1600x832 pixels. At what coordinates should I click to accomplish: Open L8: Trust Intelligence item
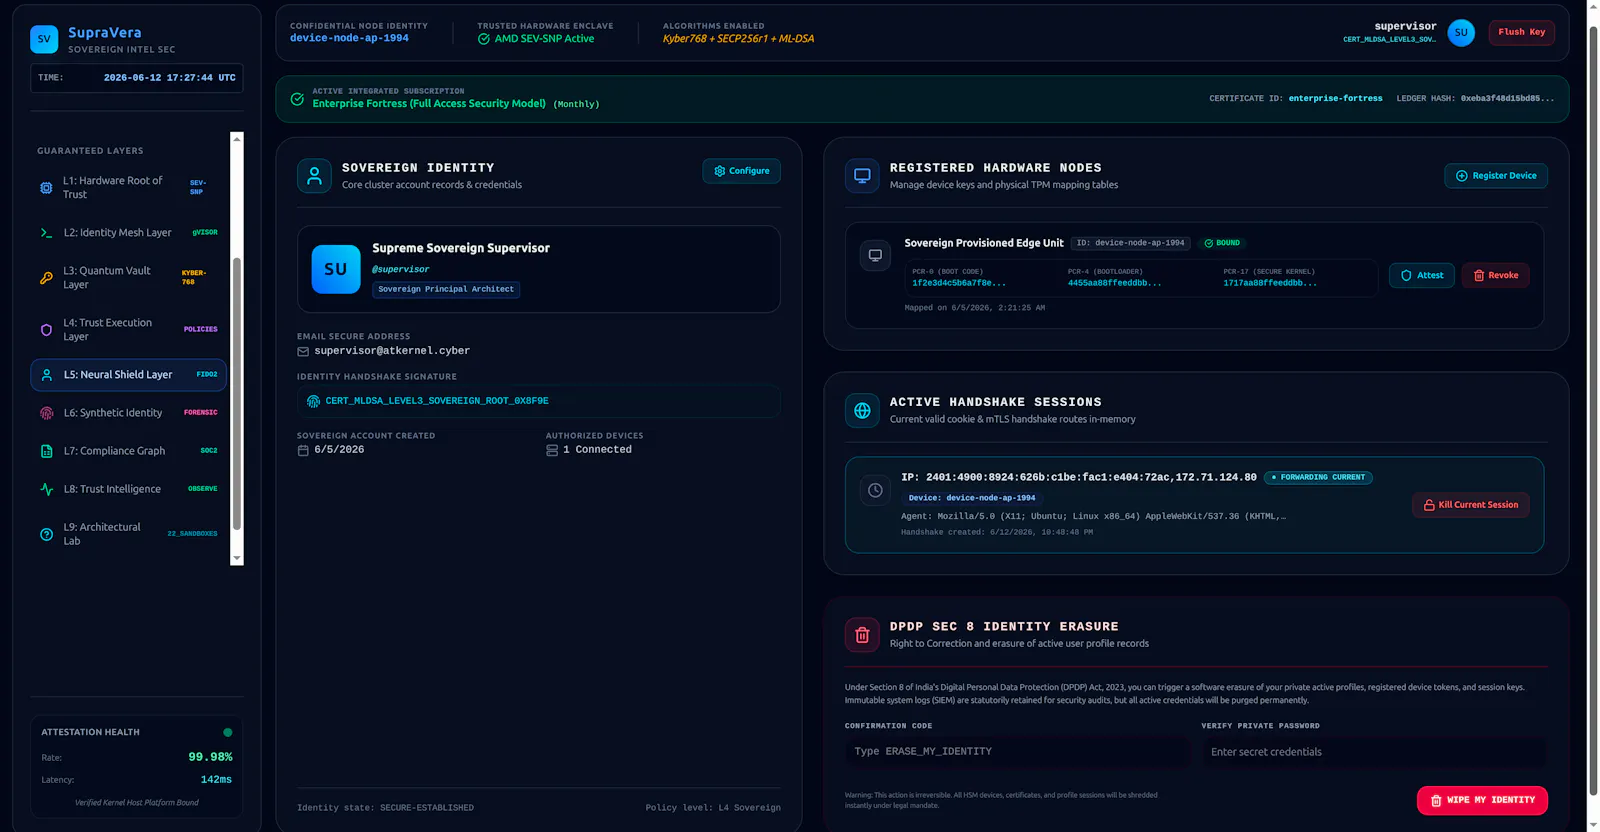[x=128, y=489]
